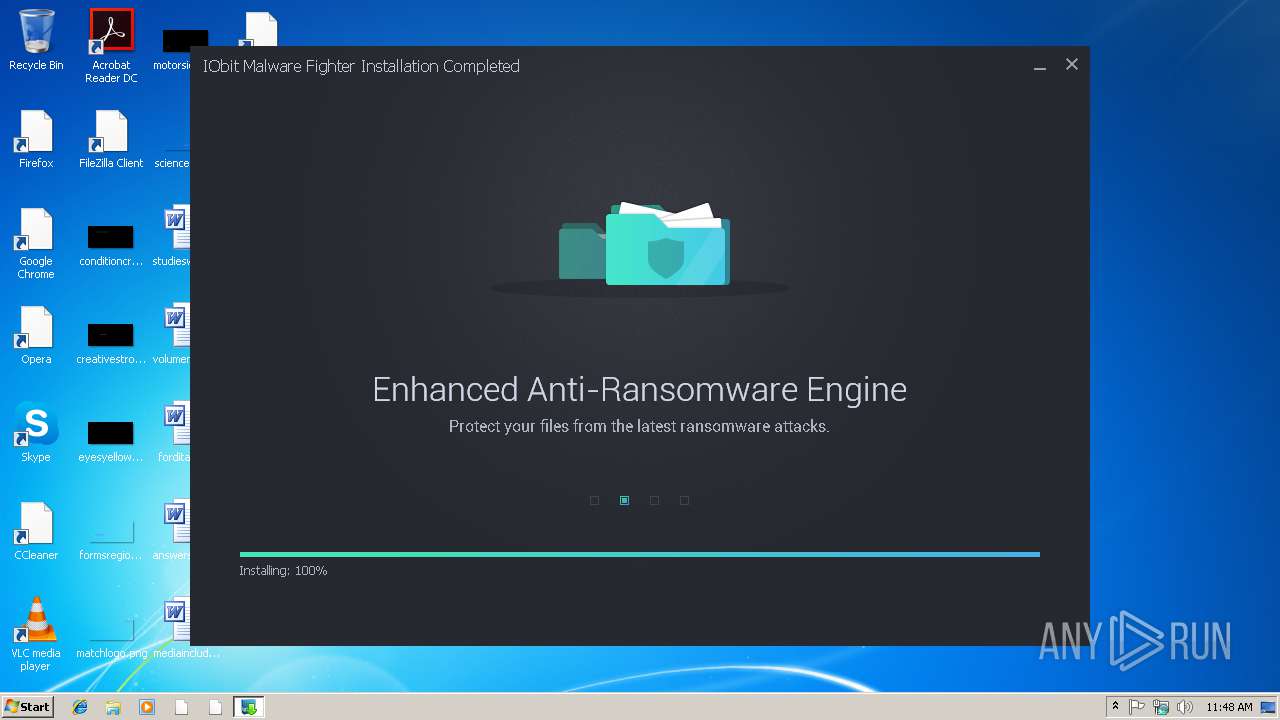
Task: Select second slide indicator dot
Action: pyautogui.click(x=624, y=500)
